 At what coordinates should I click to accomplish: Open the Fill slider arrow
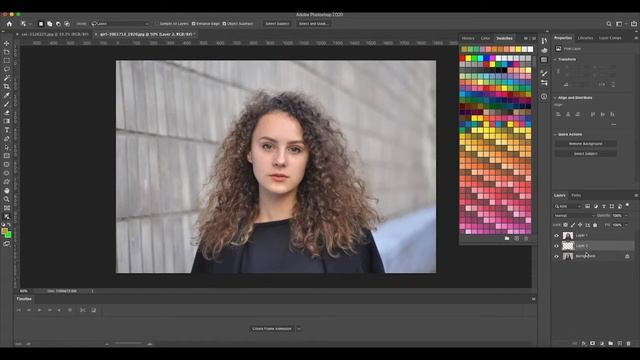click(x=626, y=225)
